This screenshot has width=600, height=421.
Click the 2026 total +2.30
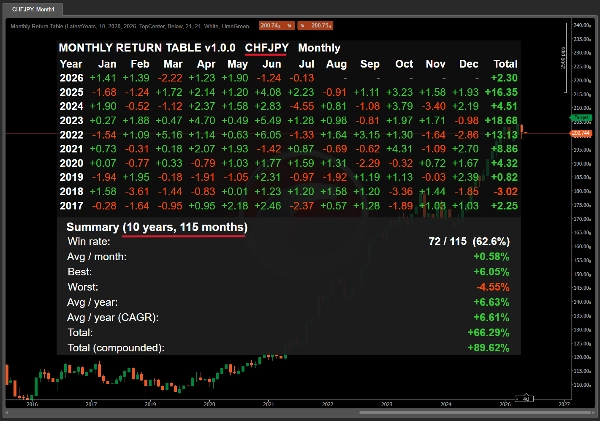(x=504, y=78)
